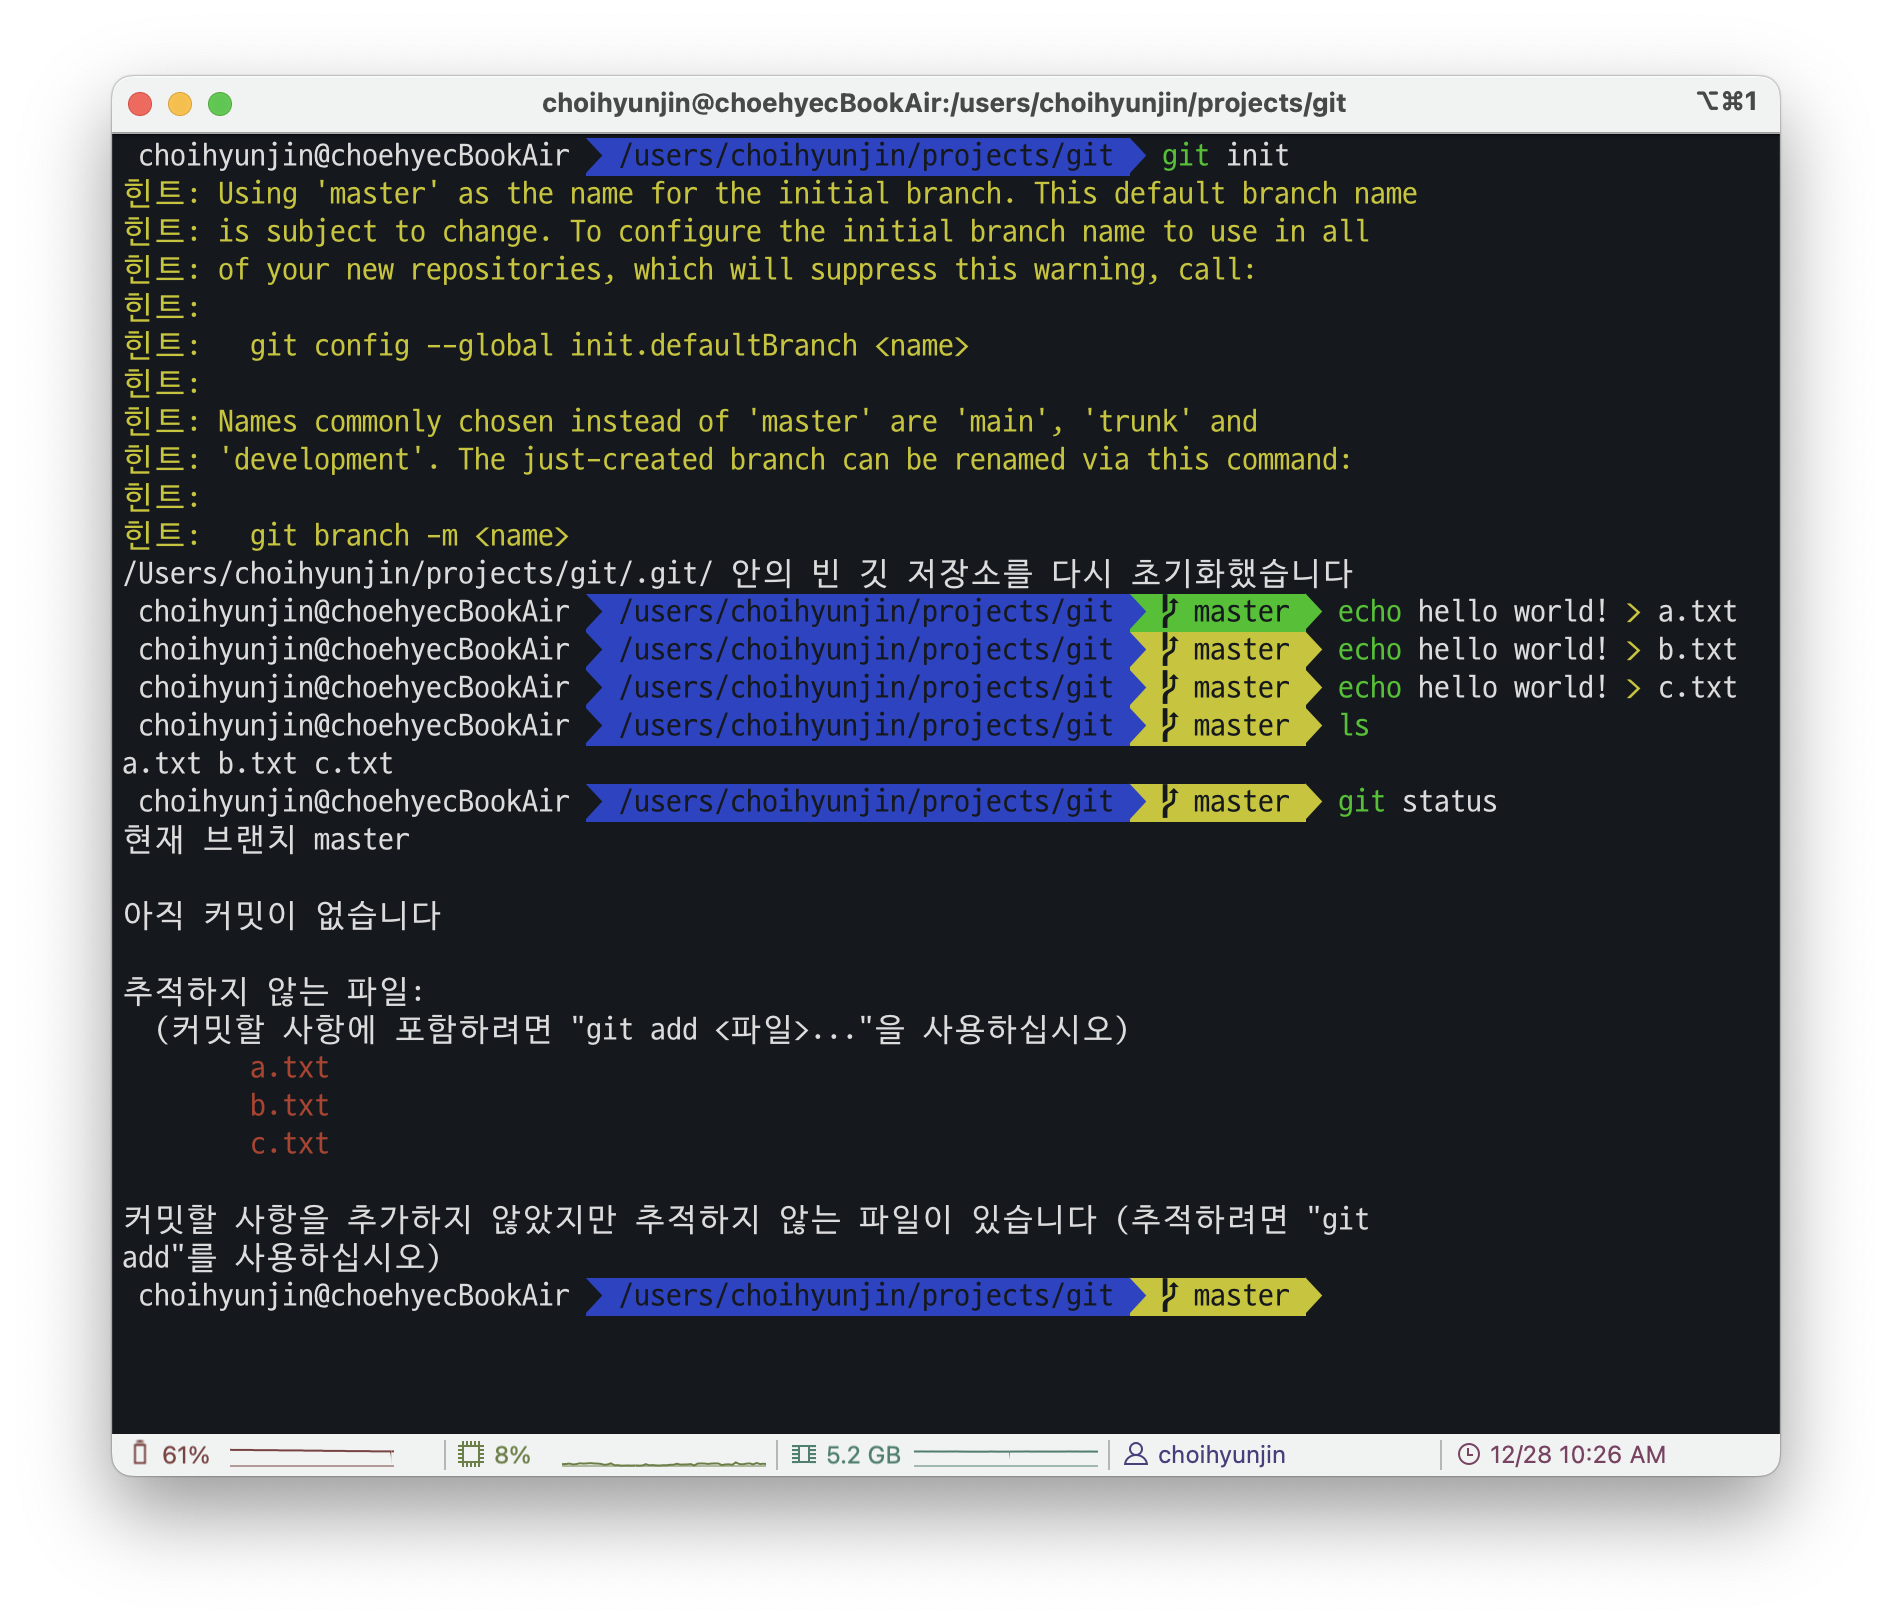Click the yellow minimize window button
Screen dimensions: 1892x1624
[x=180, y=104]
